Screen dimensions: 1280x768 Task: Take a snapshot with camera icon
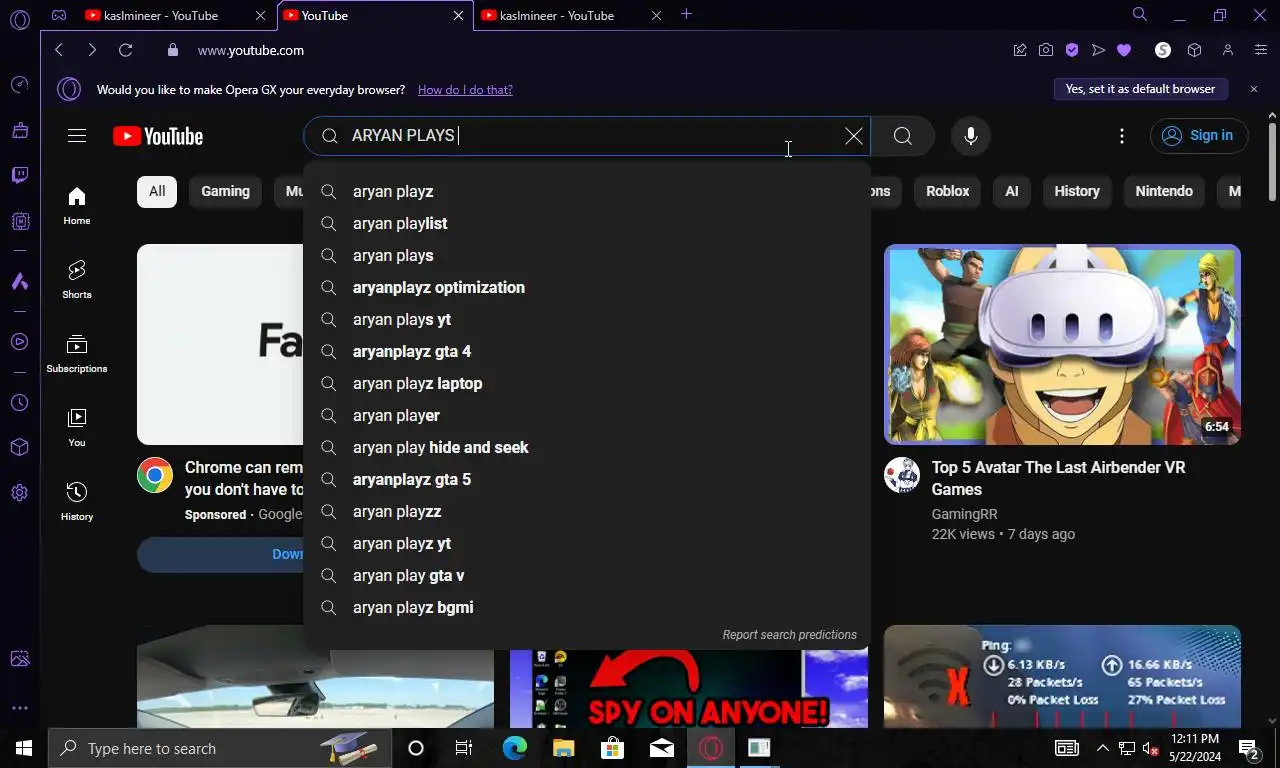click(1045, 50)
